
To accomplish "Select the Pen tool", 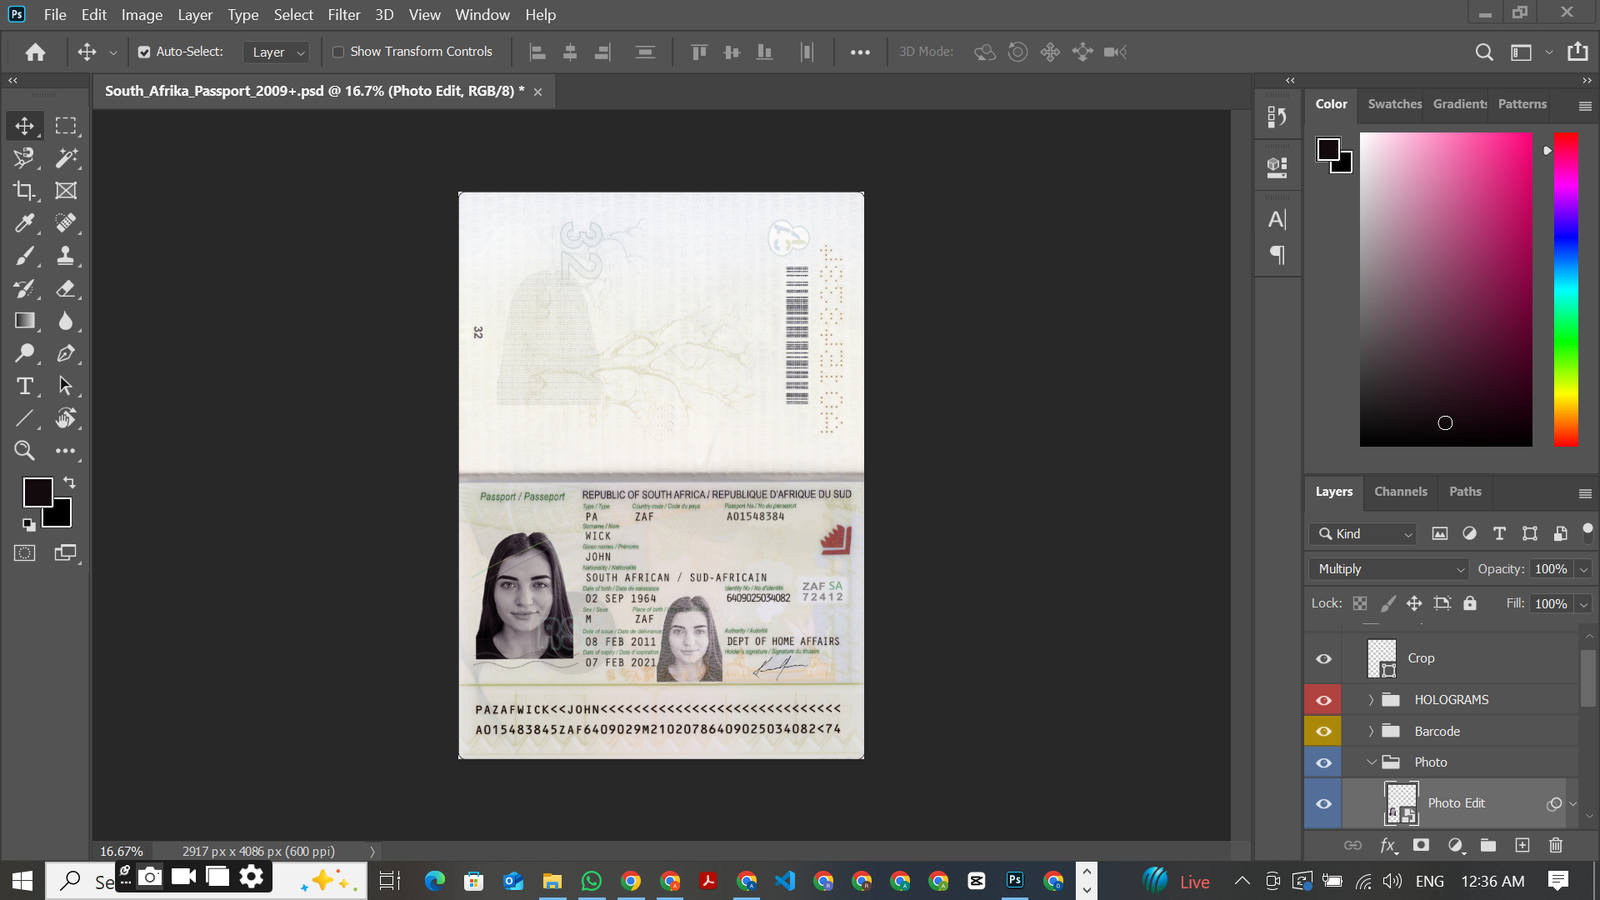I will point(66,353).
